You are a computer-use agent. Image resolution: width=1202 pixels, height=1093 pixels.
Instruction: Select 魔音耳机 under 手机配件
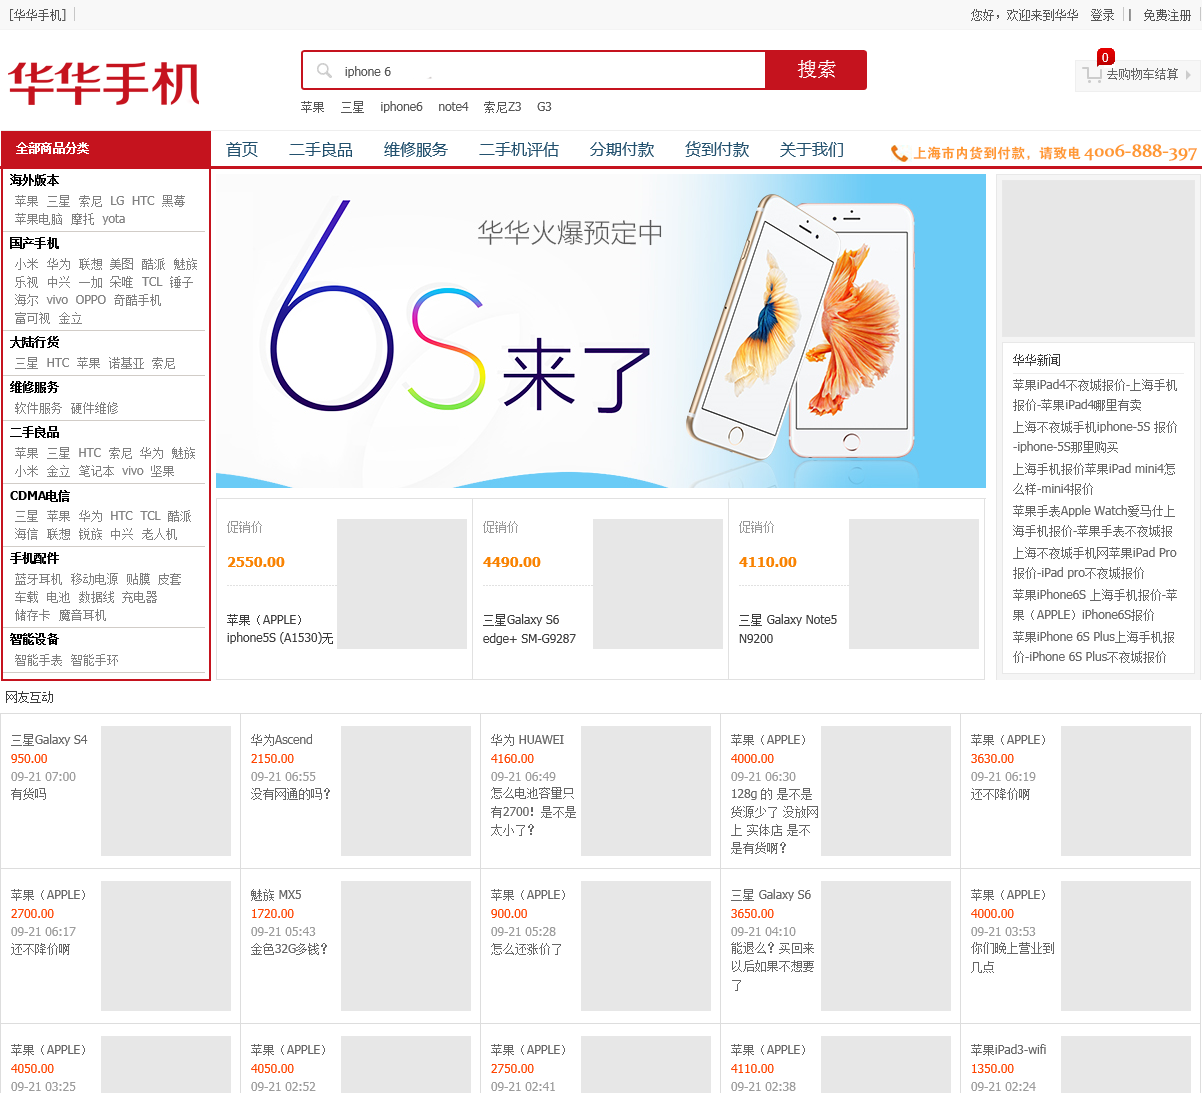click(82, 615)
